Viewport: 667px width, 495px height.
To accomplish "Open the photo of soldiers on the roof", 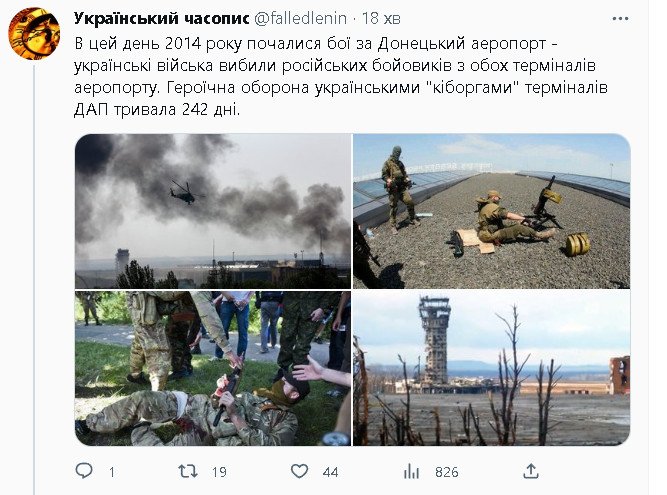I will [492, 211].
